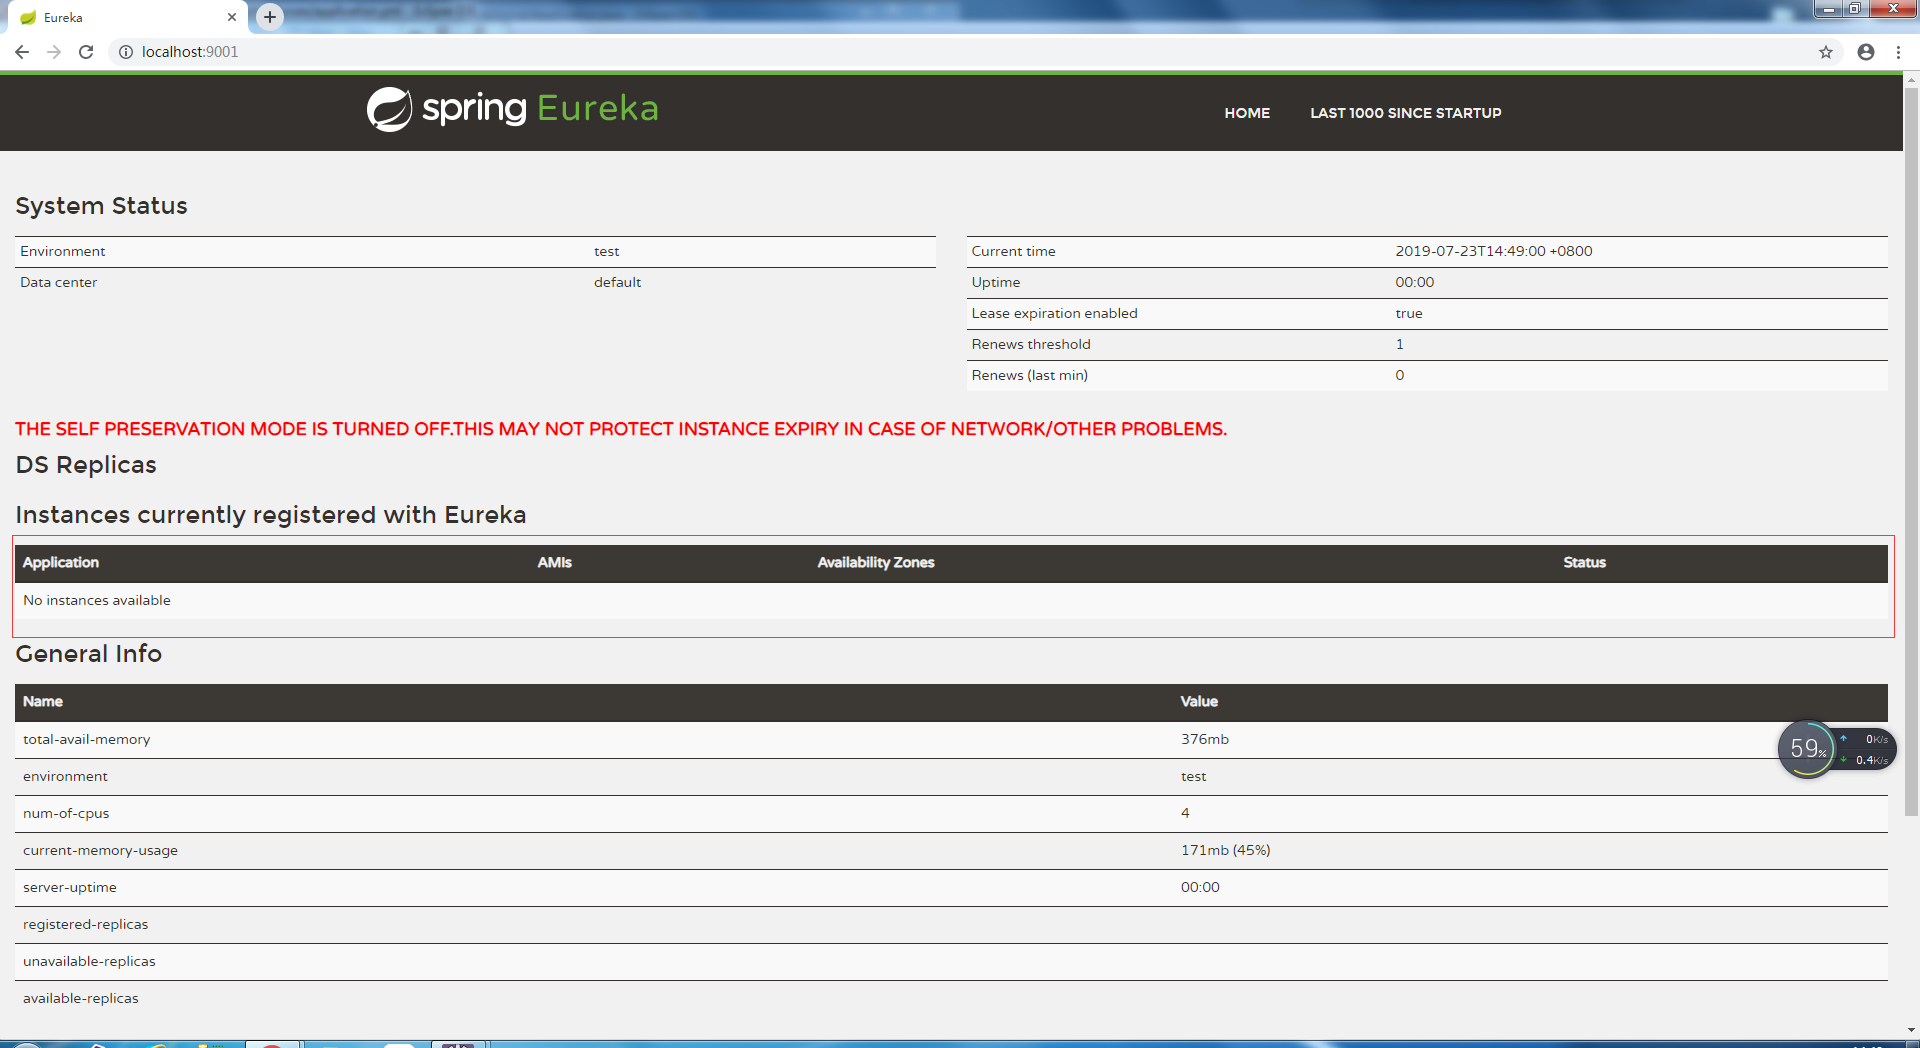Select the unavailable-replicas row name
Image resolution: width=1920 pixels, height=1048 pixels.
pos(89,962)
